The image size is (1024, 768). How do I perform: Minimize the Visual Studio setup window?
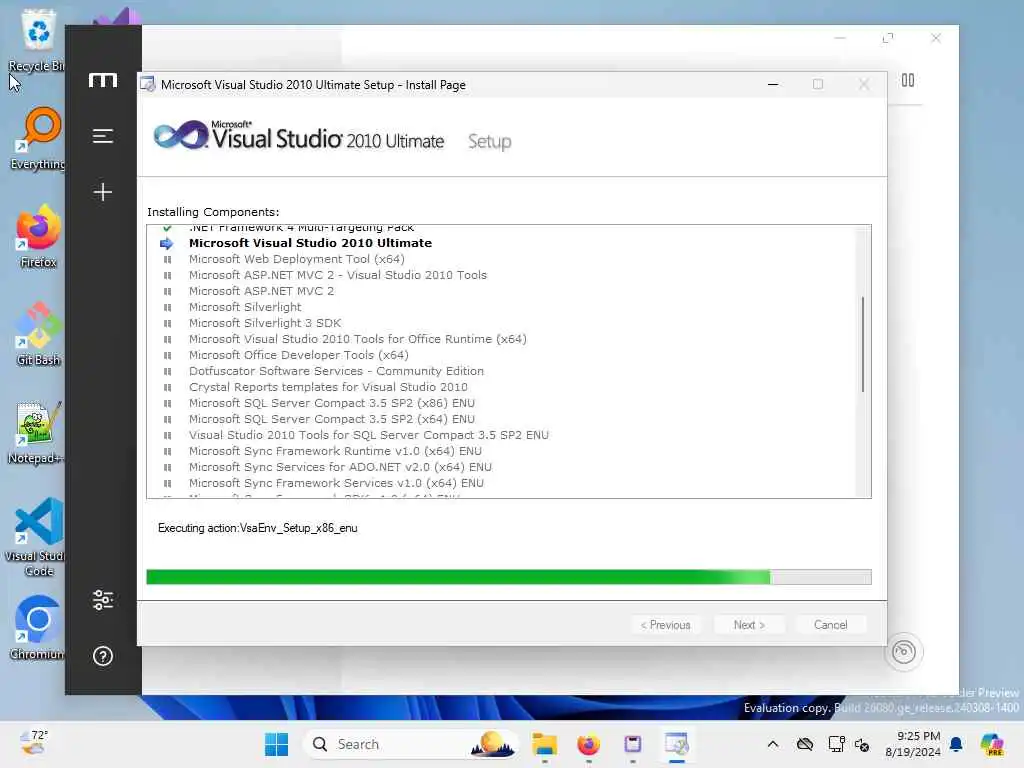[x=773, y=85]
